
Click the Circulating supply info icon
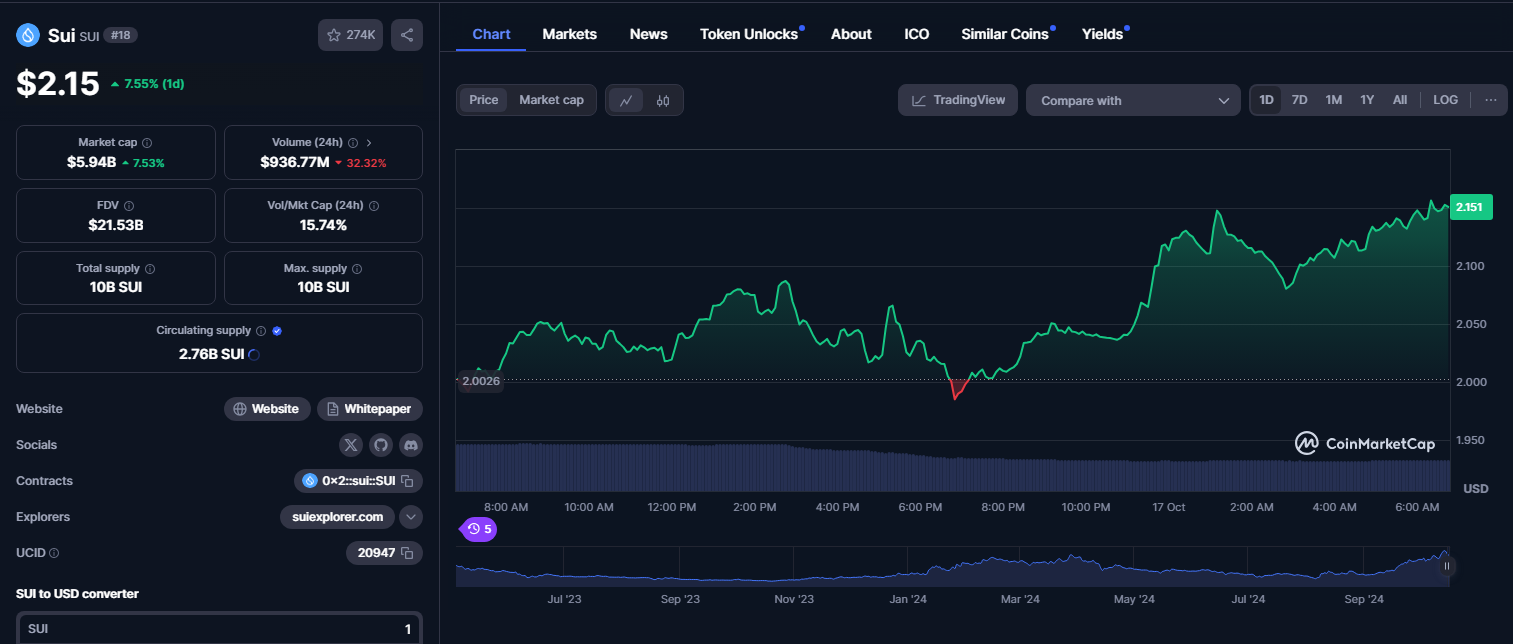coord(260,331)
